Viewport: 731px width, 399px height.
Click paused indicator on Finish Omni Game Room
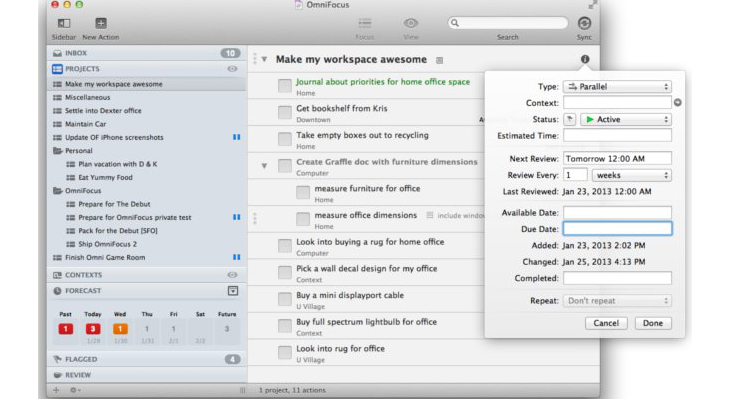(x=237, y=257)
